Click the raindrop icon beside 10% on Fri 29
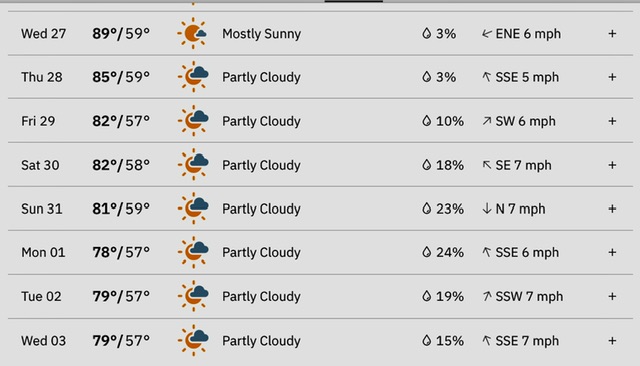 point(427,121)
